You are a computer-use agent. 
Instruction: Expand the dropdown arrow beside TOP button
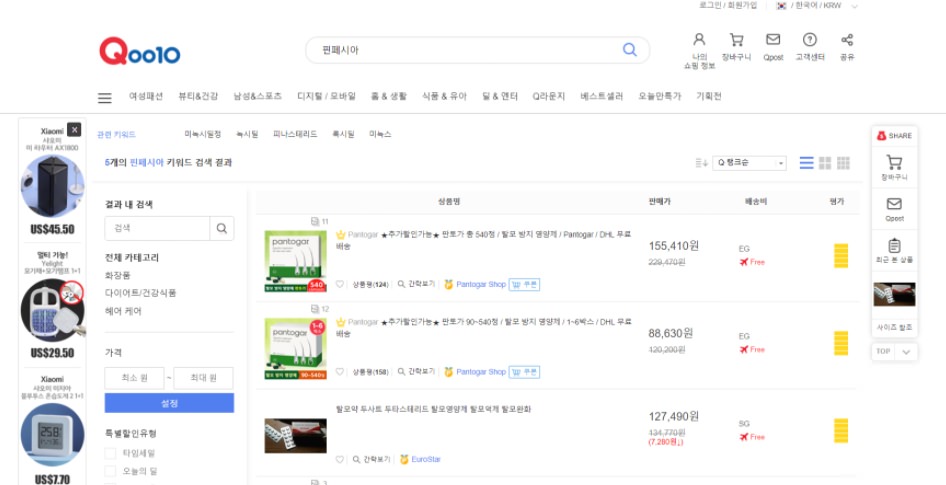(x=906, y=352)
